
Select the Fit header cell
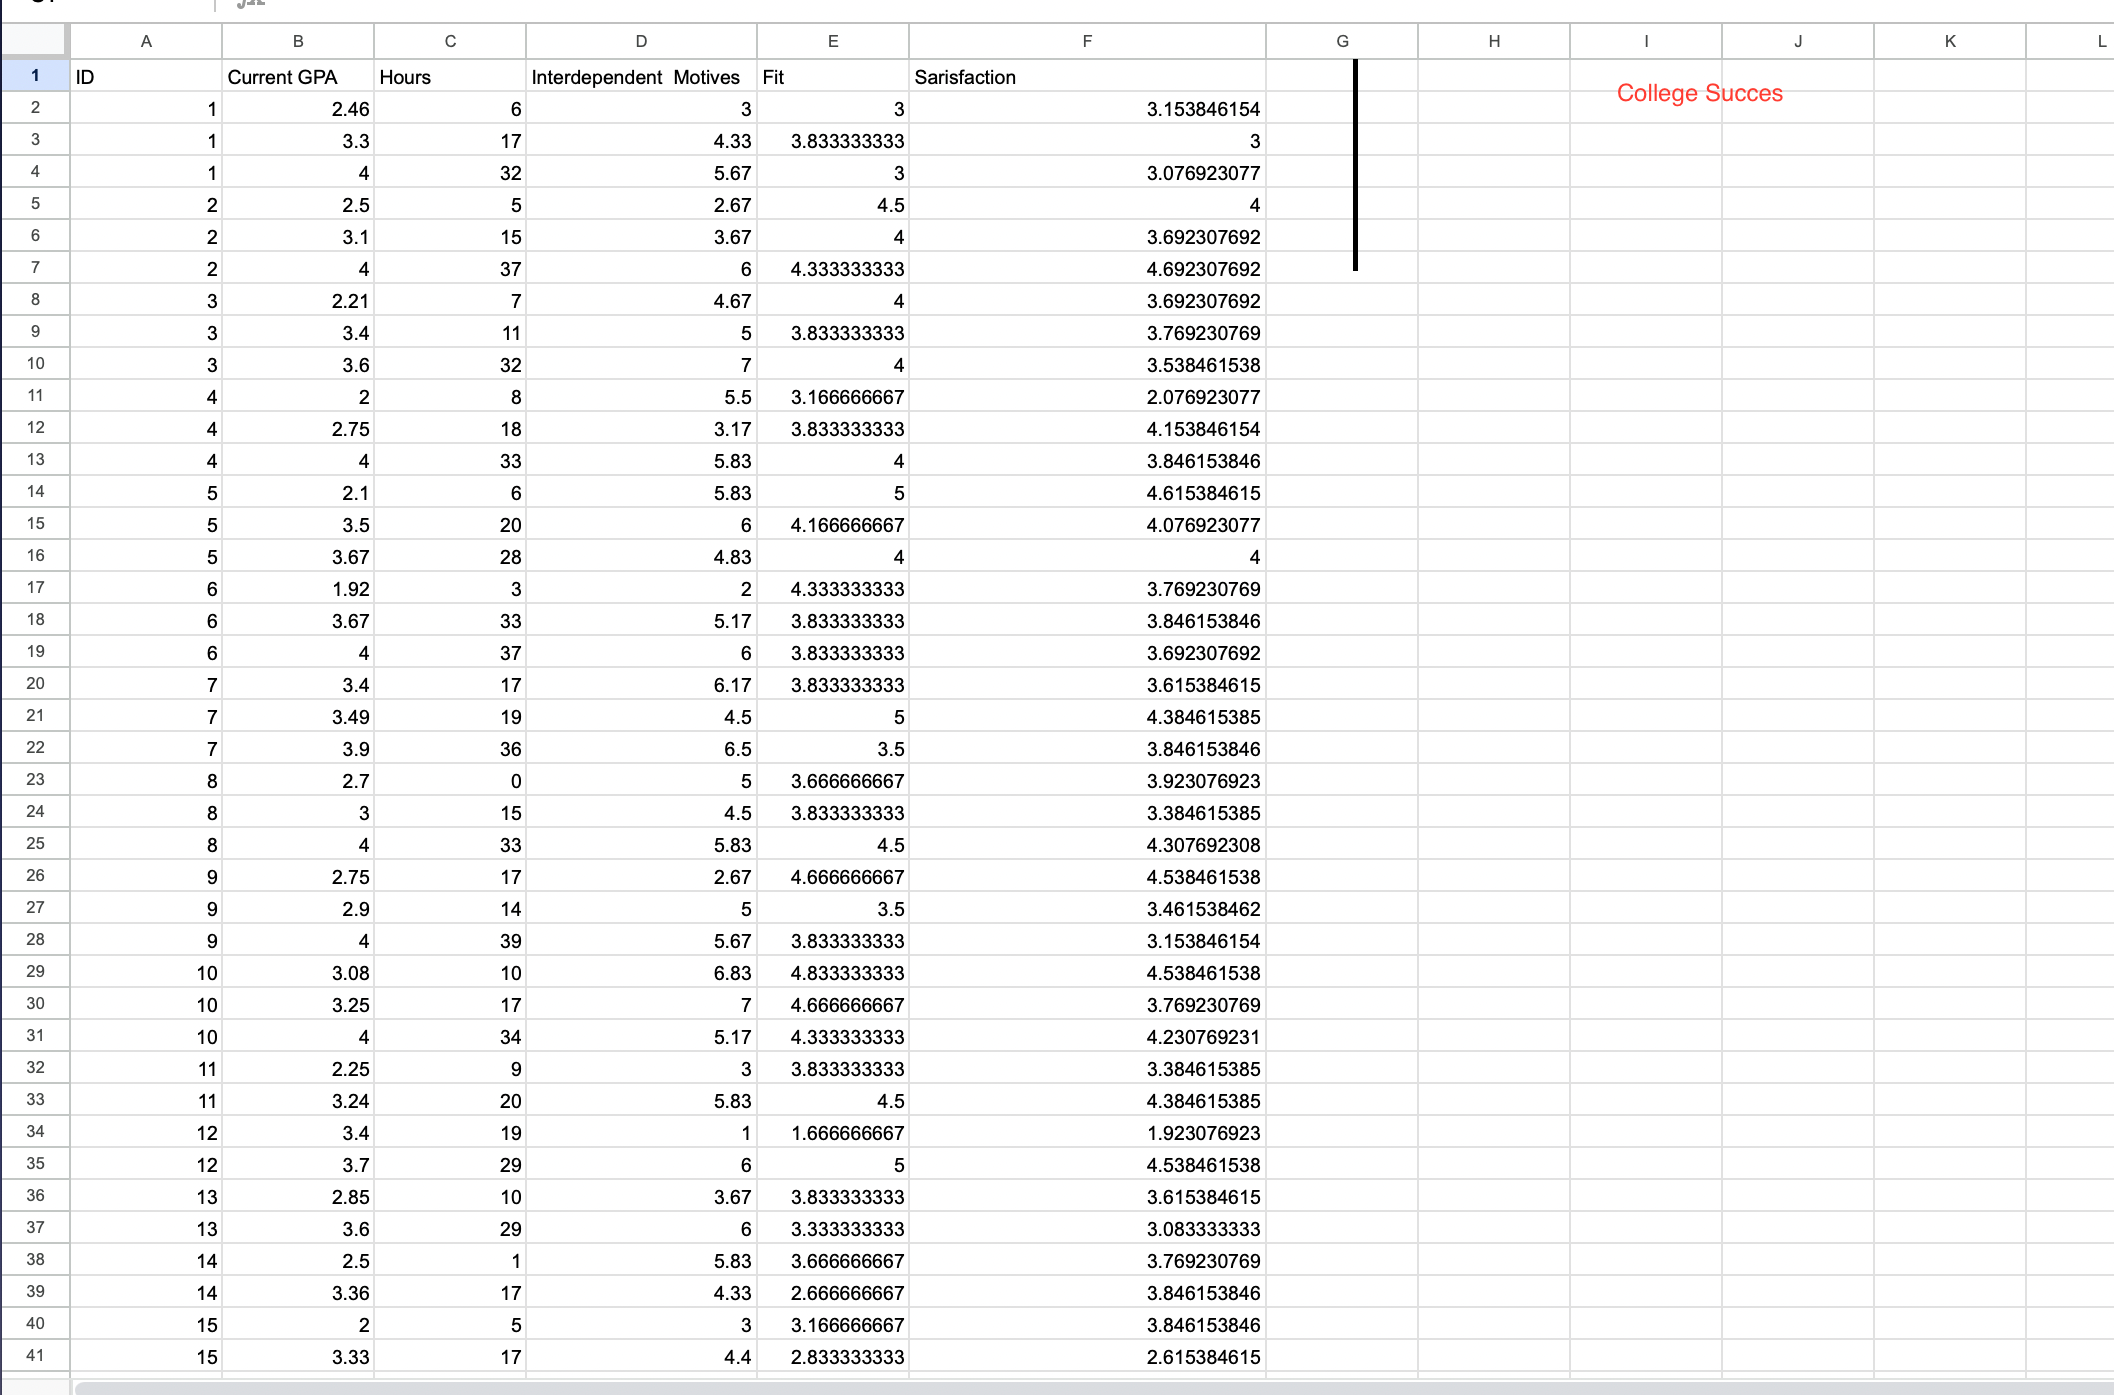click(833, 75)
